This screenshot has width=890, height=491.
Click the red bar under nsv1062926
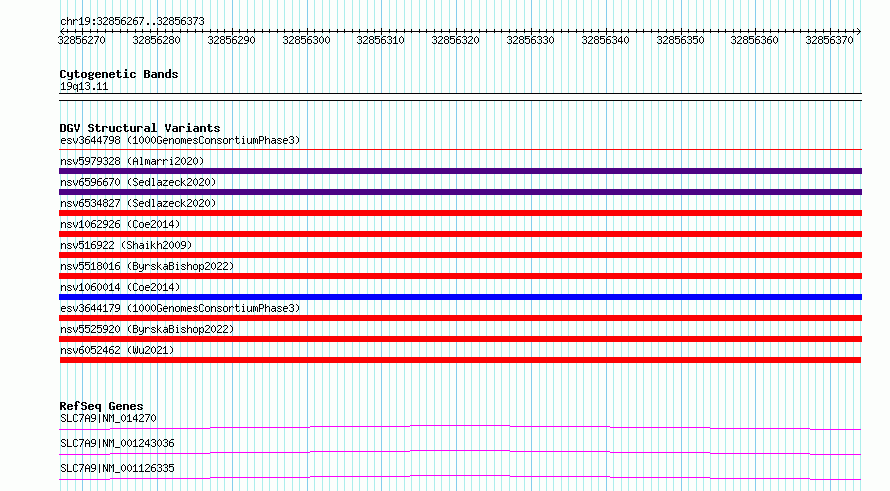tap(460, 234)
